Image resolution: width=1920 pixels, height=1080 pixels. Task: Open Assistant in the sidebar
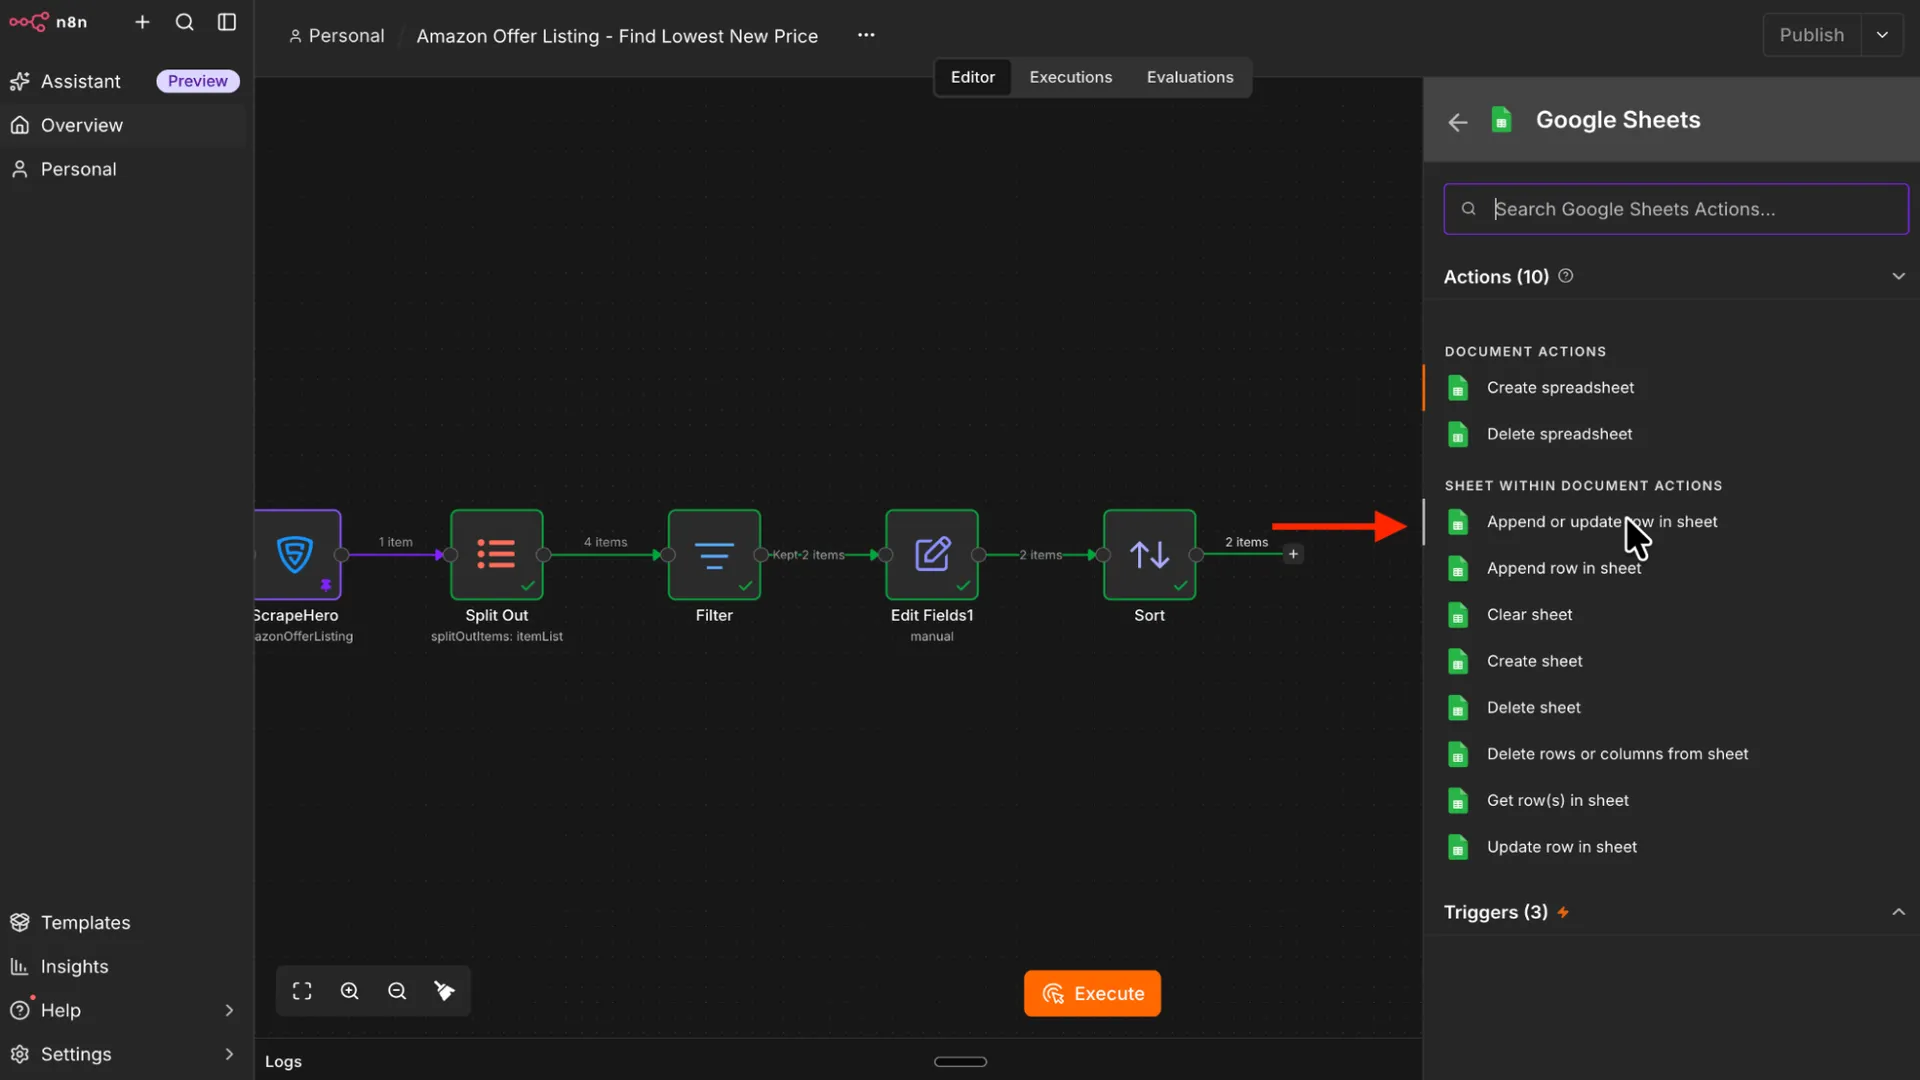click(x=80, y=81)
